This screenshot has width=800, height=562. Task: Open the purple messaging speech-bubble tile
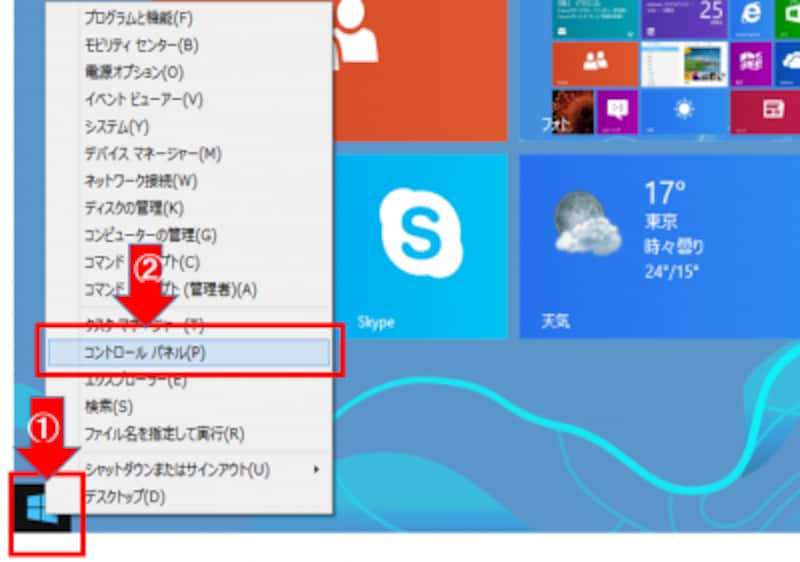pos(617,112)
